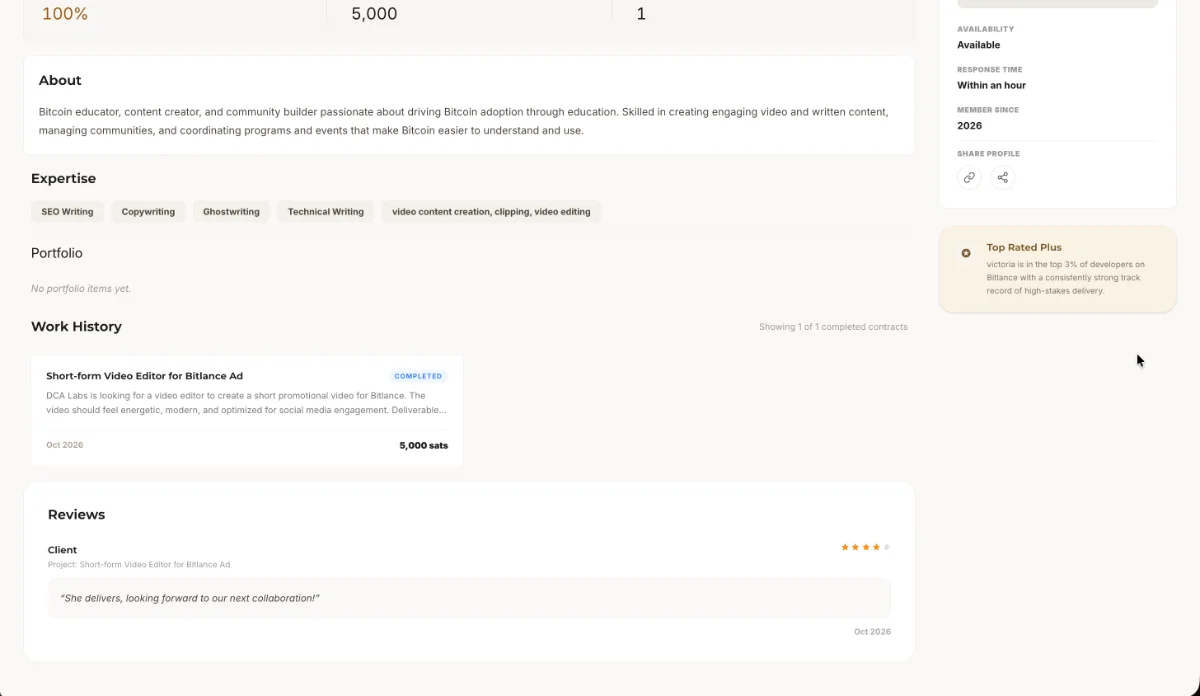Click the DCA Labs contract description text
The image size is (1200, 696).
point(246,403)
